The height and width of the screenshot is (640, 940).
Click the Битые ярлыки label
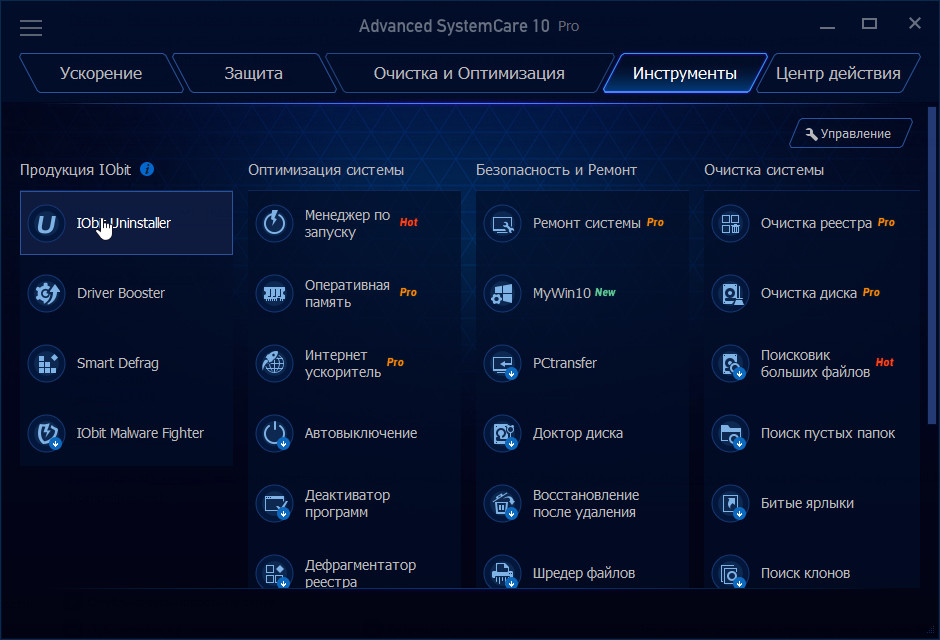tap(807, 503)
